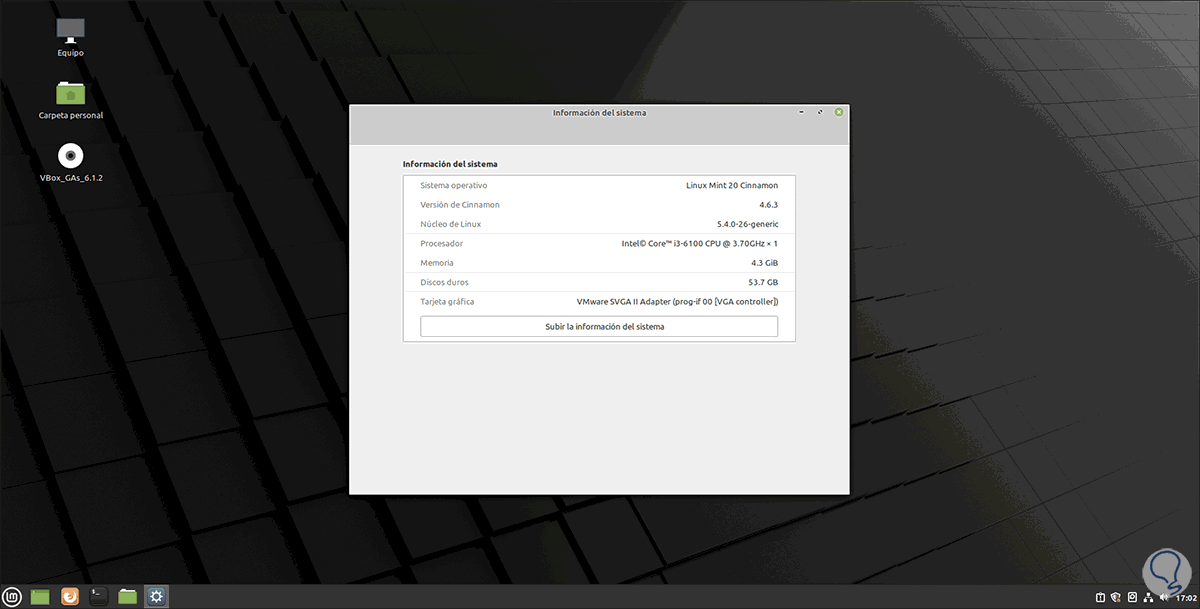
Task: Launch Firefox from the taskbar
Action: [69, 596]
